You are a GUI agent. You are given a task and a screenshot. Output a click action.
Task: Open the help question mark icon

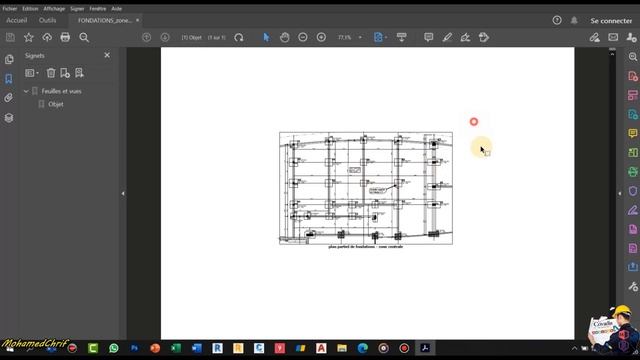(557, 20)
